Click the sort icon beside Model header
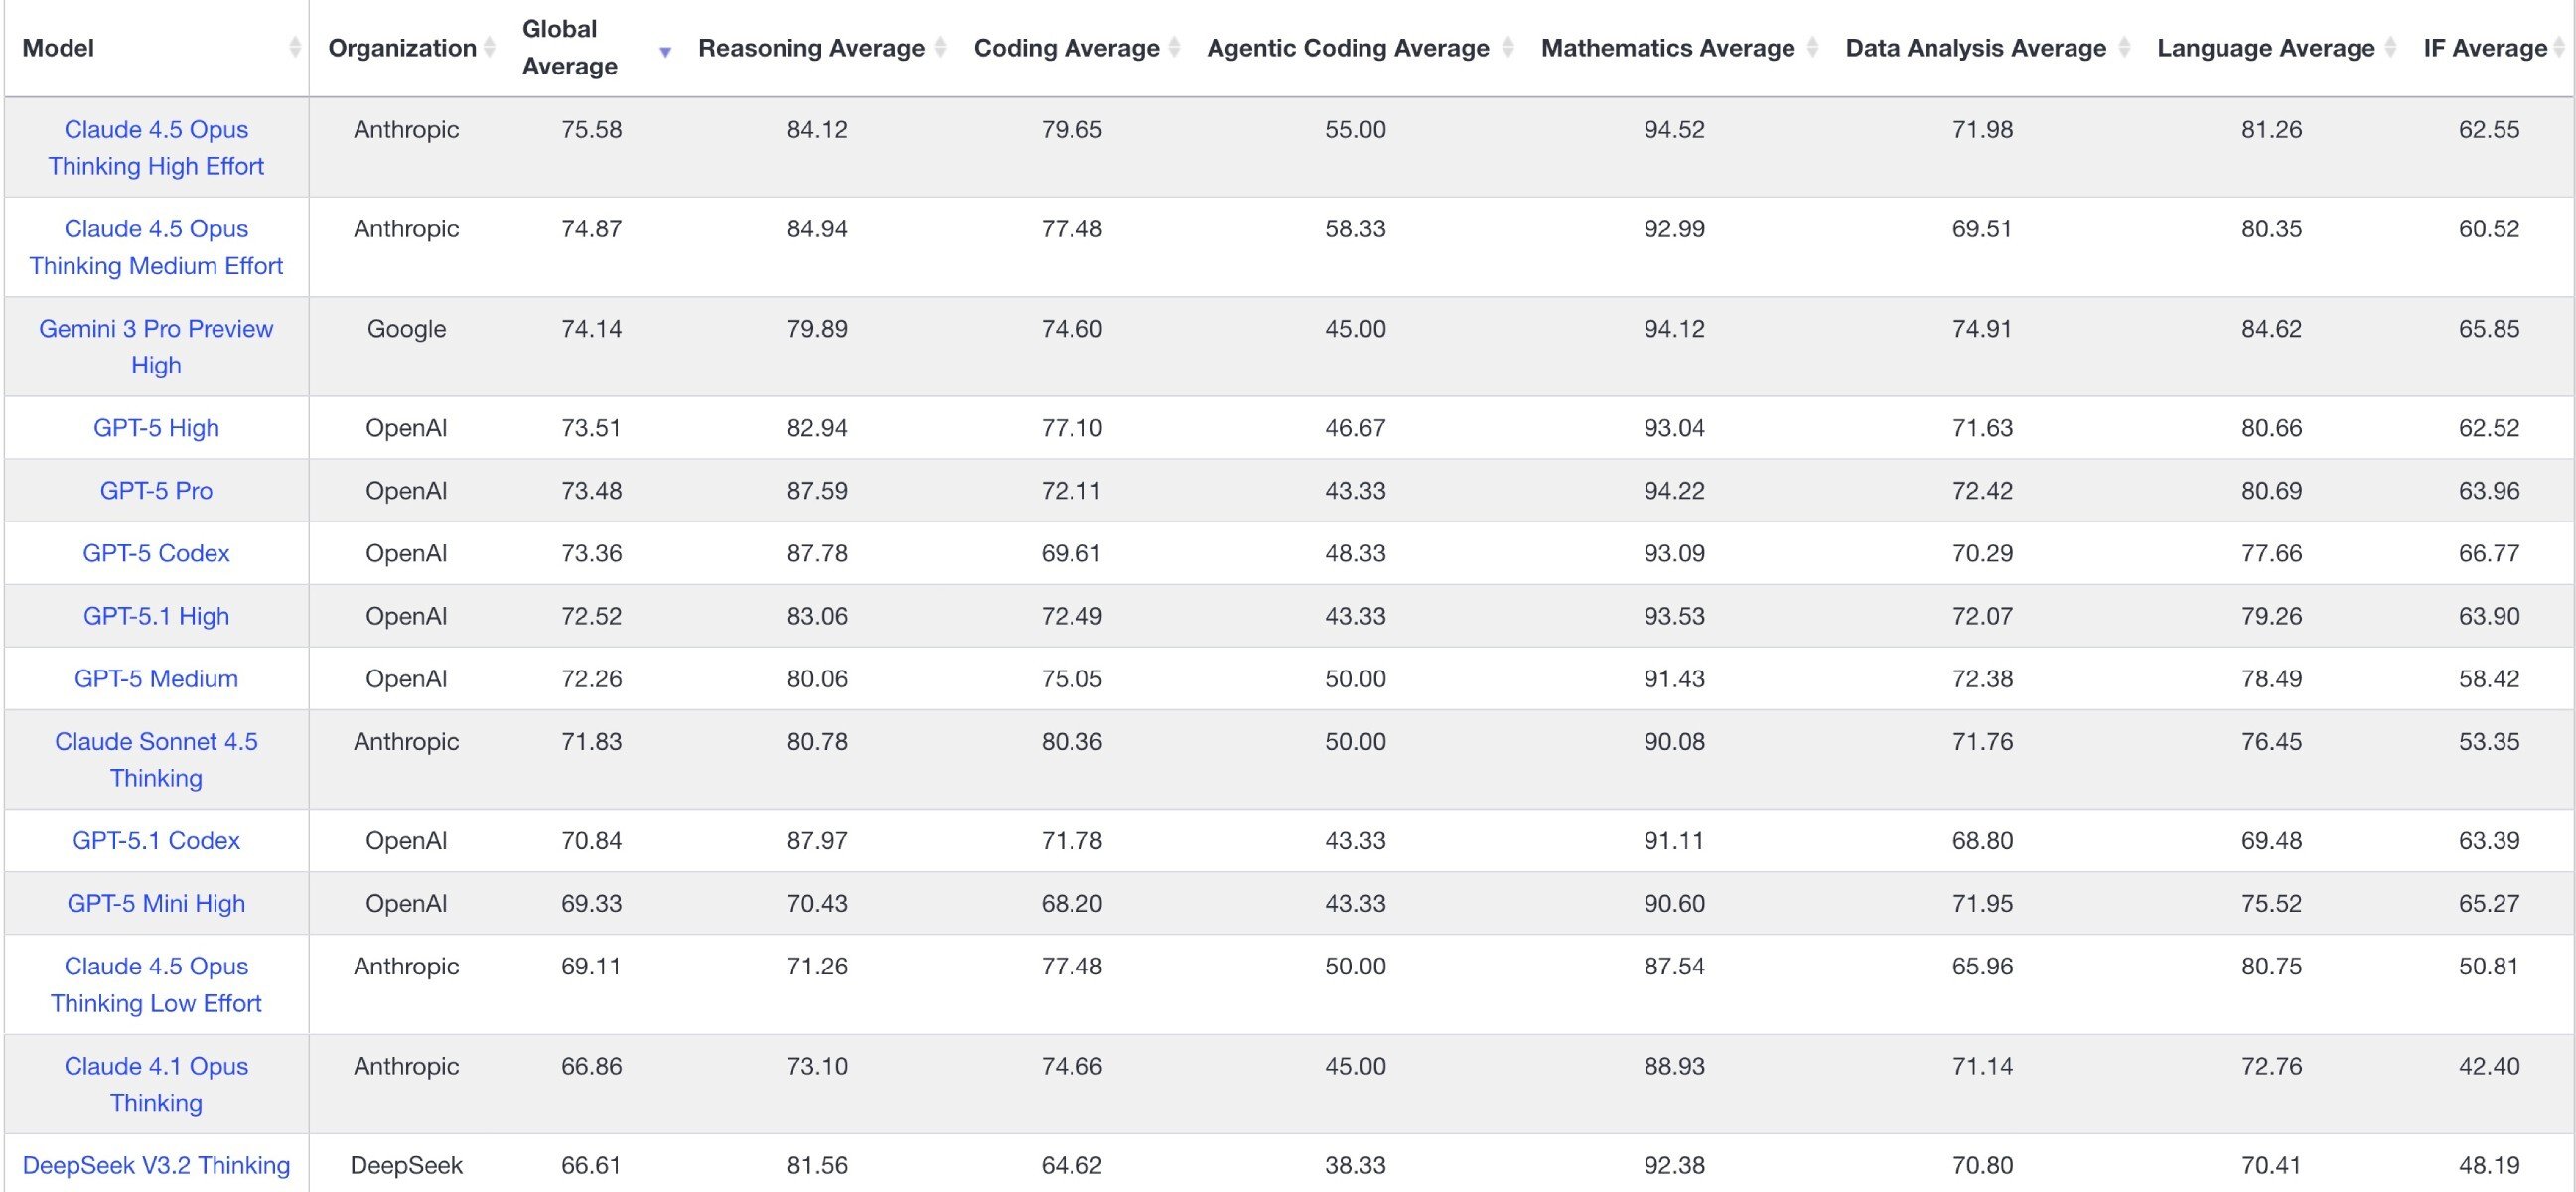Image resolution: width=2576 pixels, height=1192 pixels. pos(294,47)
